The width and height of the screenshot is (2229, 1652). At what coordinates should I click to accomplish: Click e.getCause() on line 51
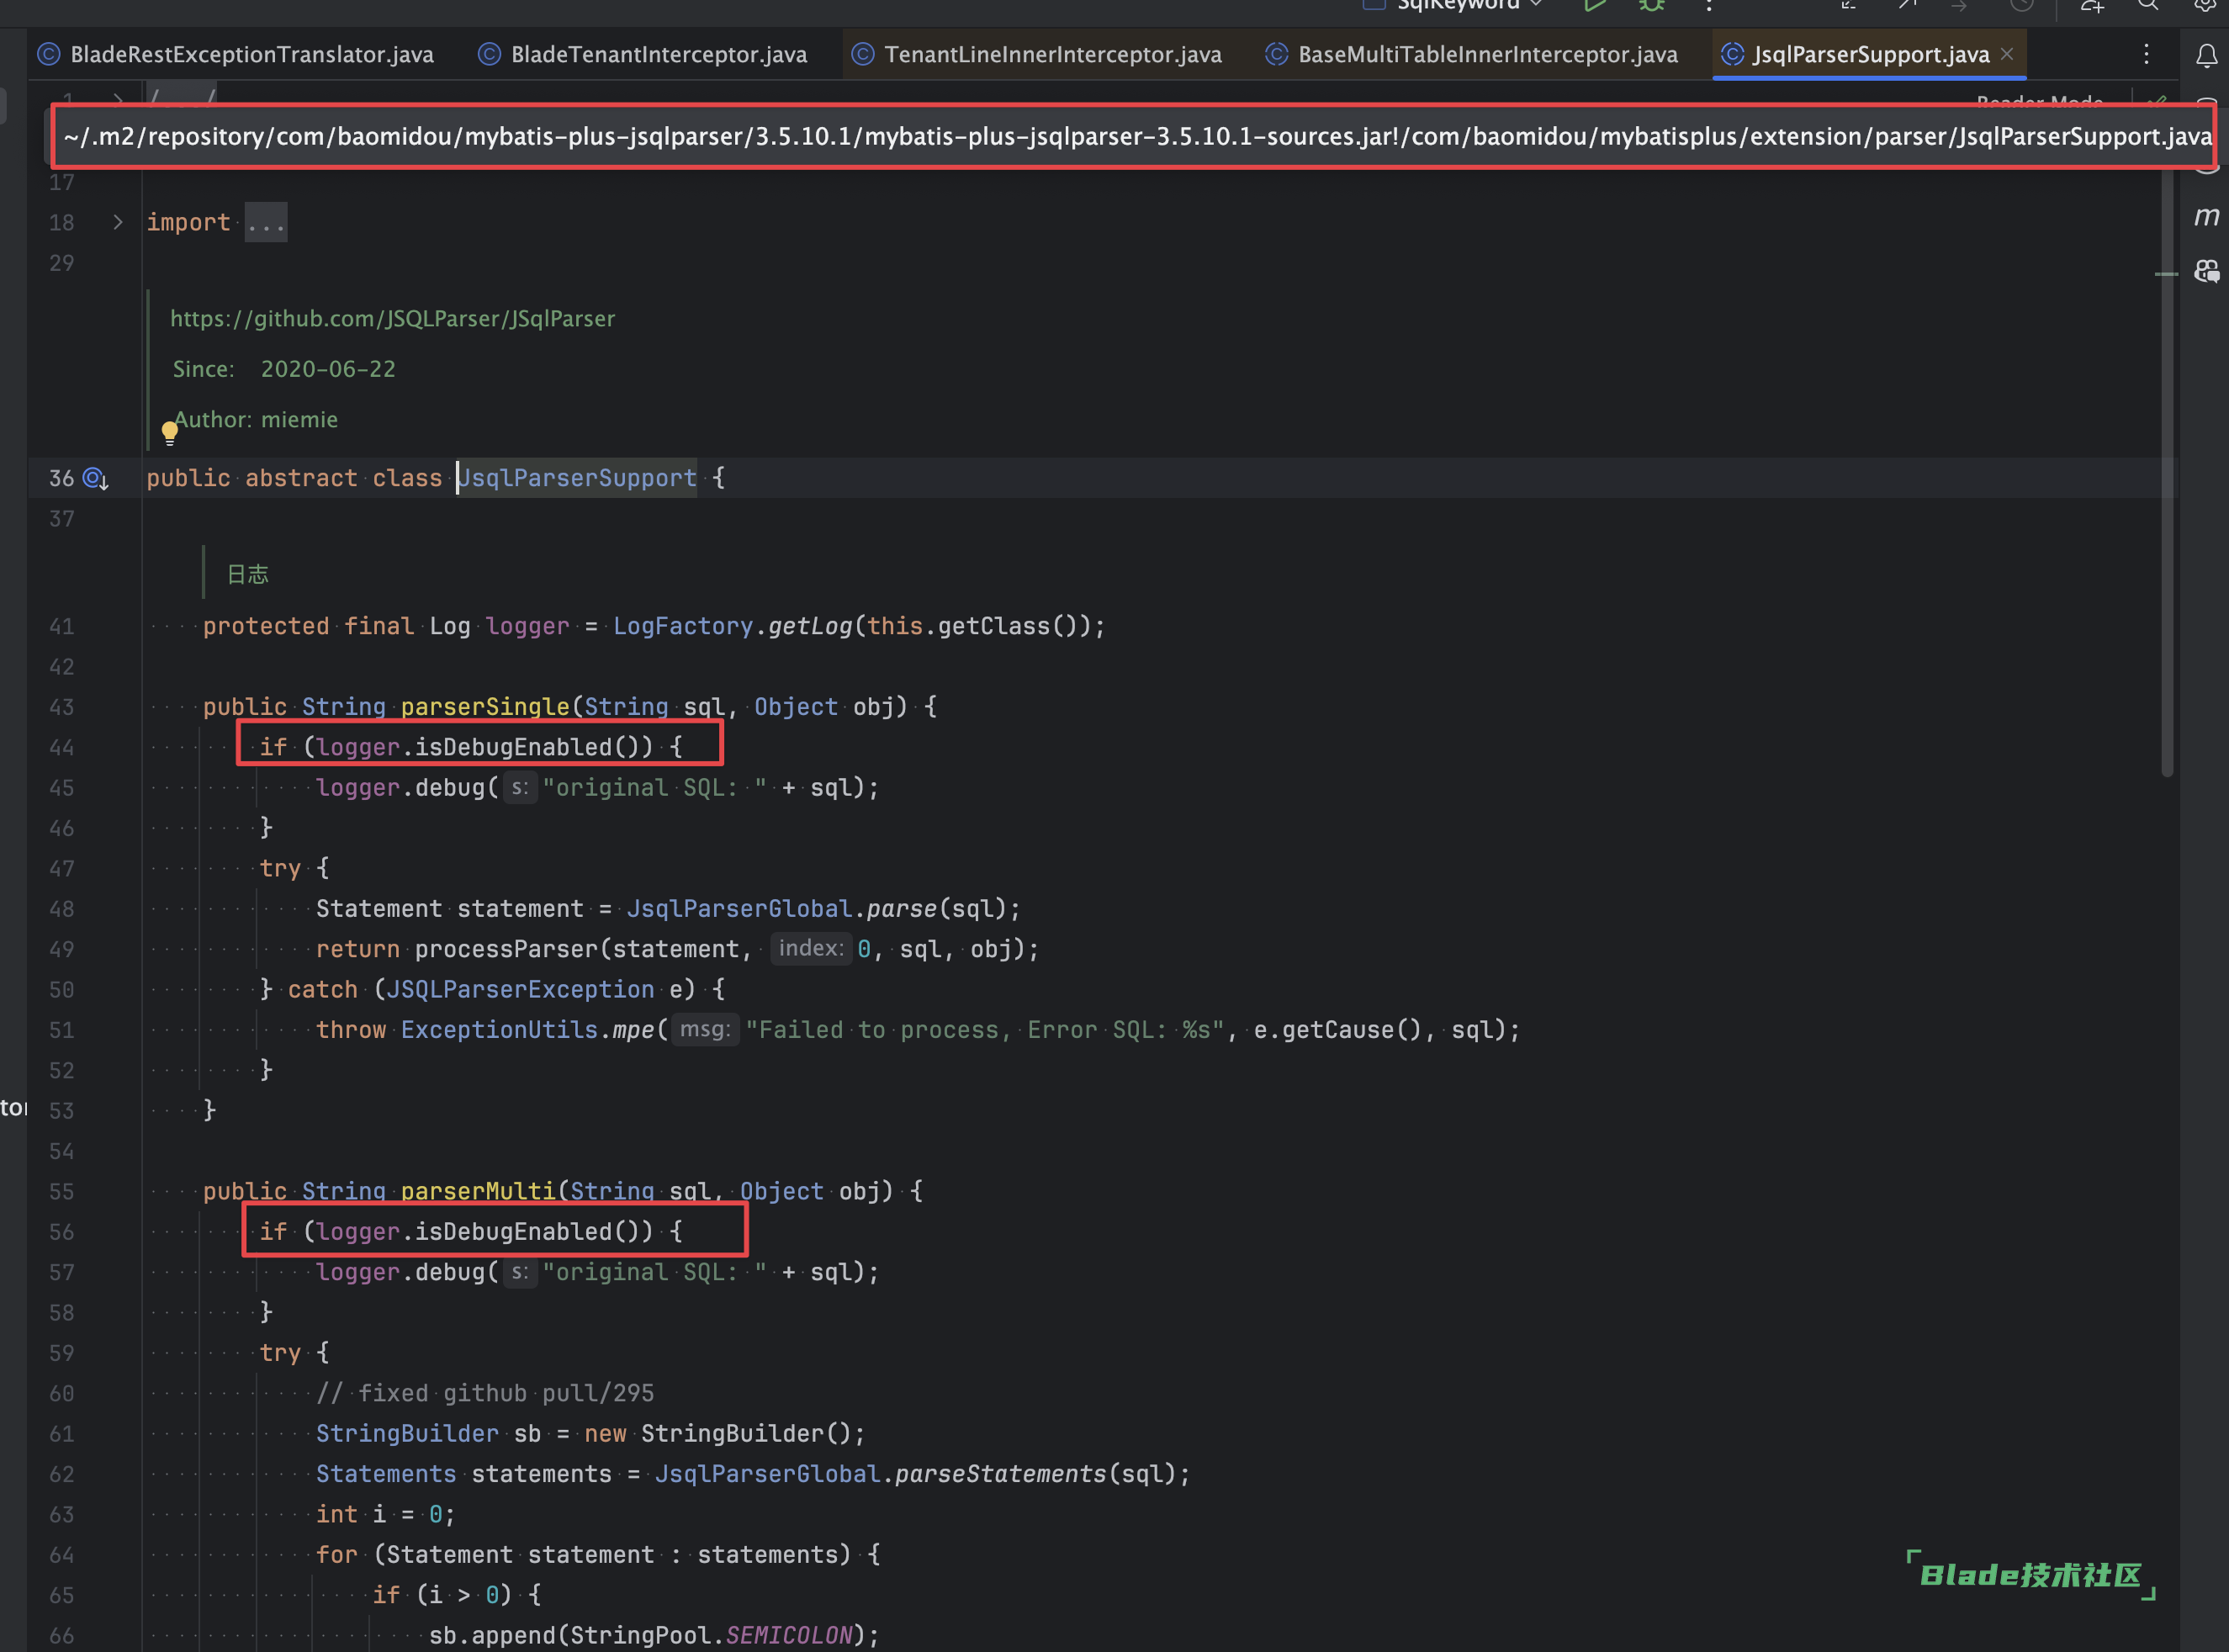tap(1337, 1030)
